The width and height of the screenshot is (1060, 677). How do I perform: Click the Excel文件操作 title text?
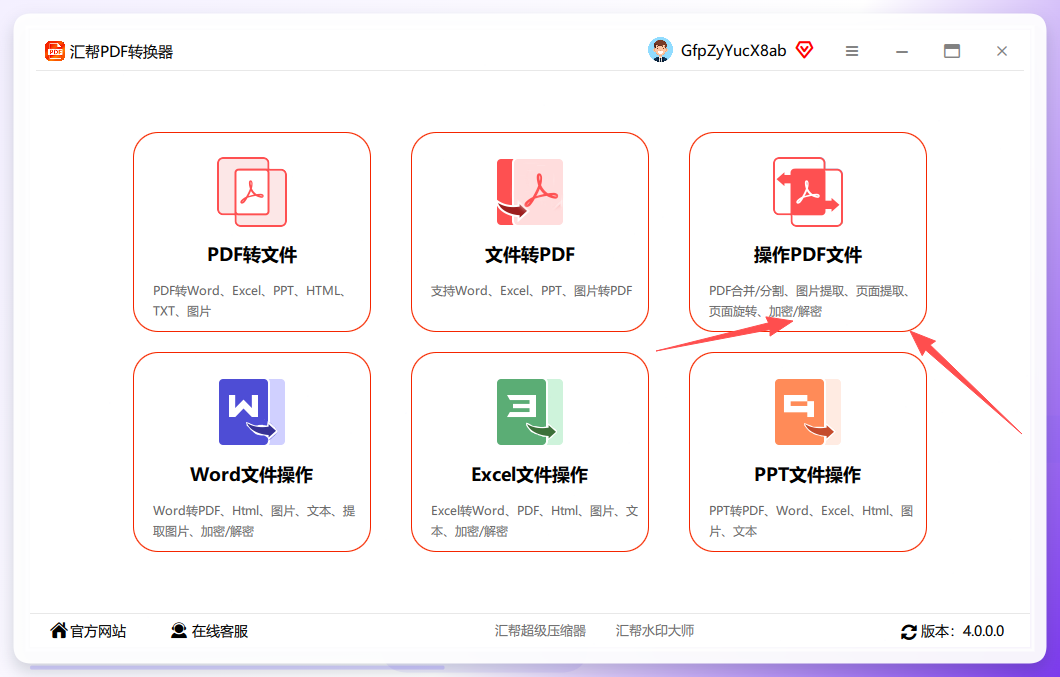coord(530,475)
